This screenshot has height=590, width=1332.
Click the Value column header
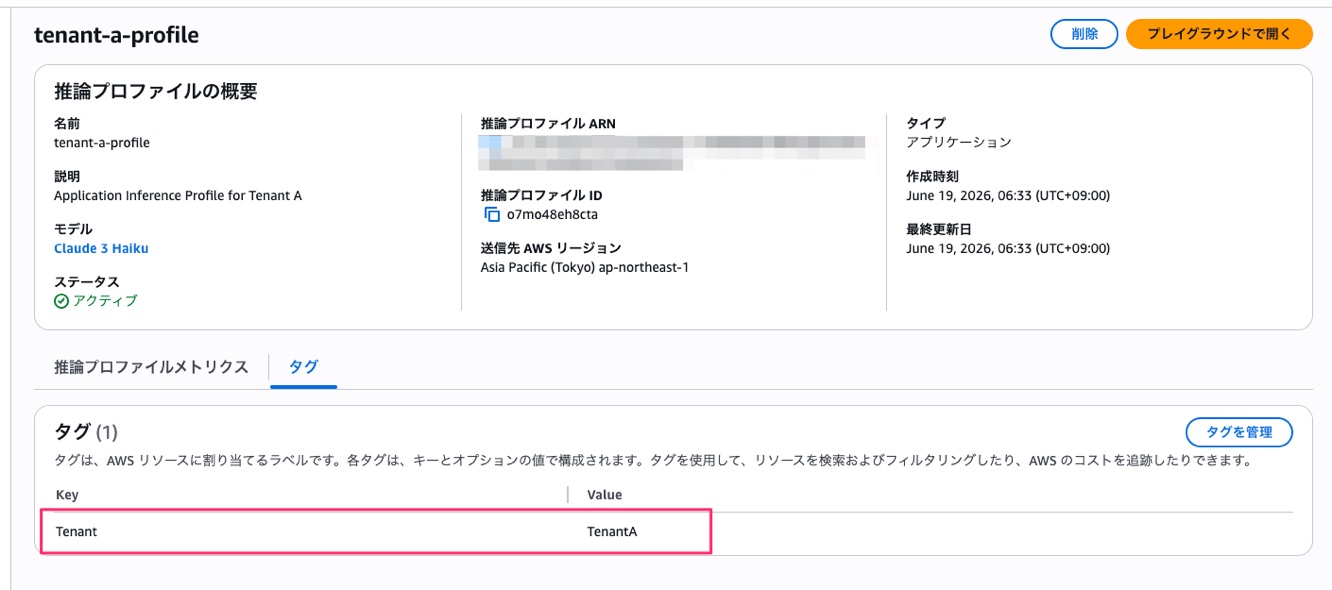click(x=604, y=494)
